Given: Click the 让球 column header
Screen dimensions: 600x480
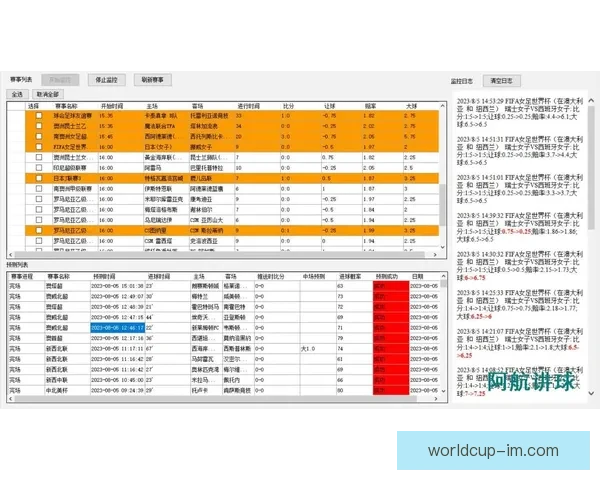Looking at the screenshot, I should pyautogui.click(x=329, y=106).
